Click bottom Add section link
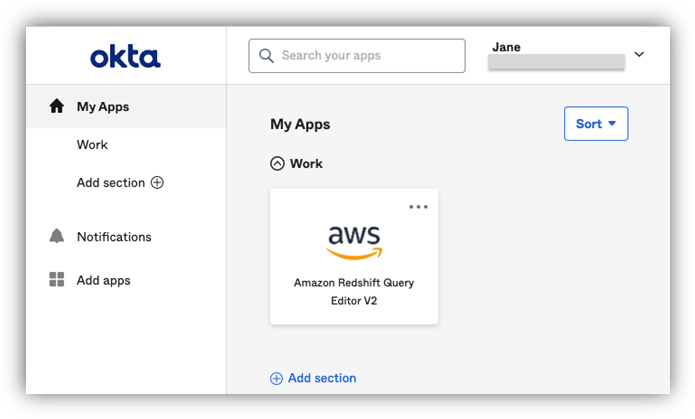The width and height of the screenshot is (695, 419). (322, 378)
